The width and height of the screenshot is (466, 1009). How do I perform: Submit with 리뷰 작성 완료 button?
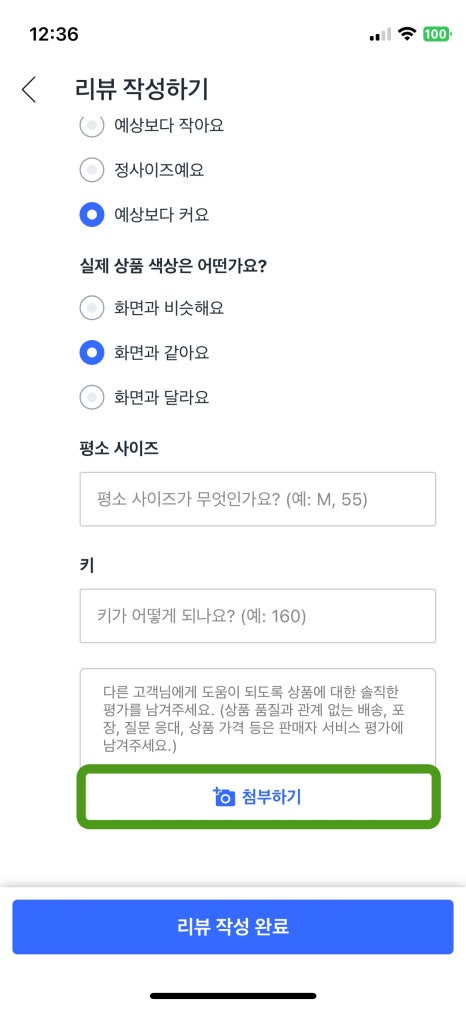click(233, 927)
